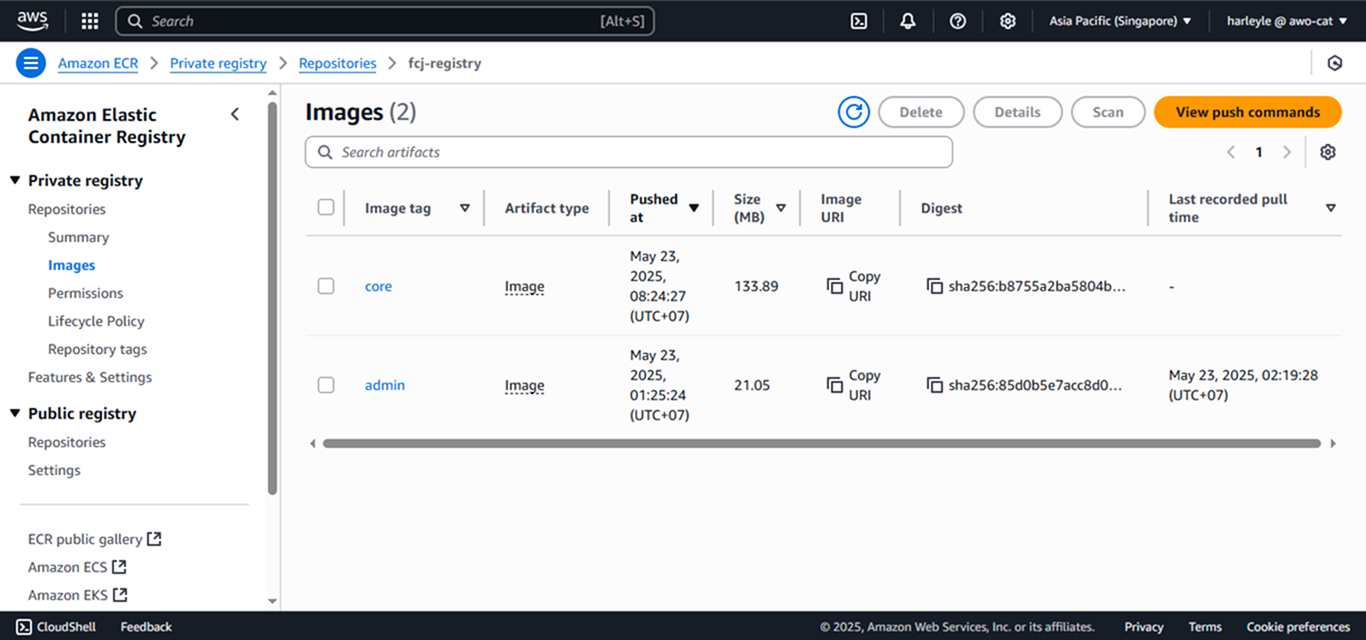Copy digest icon for core image
The width and height of the screenshot is (1366, 640).
[935, 286]
